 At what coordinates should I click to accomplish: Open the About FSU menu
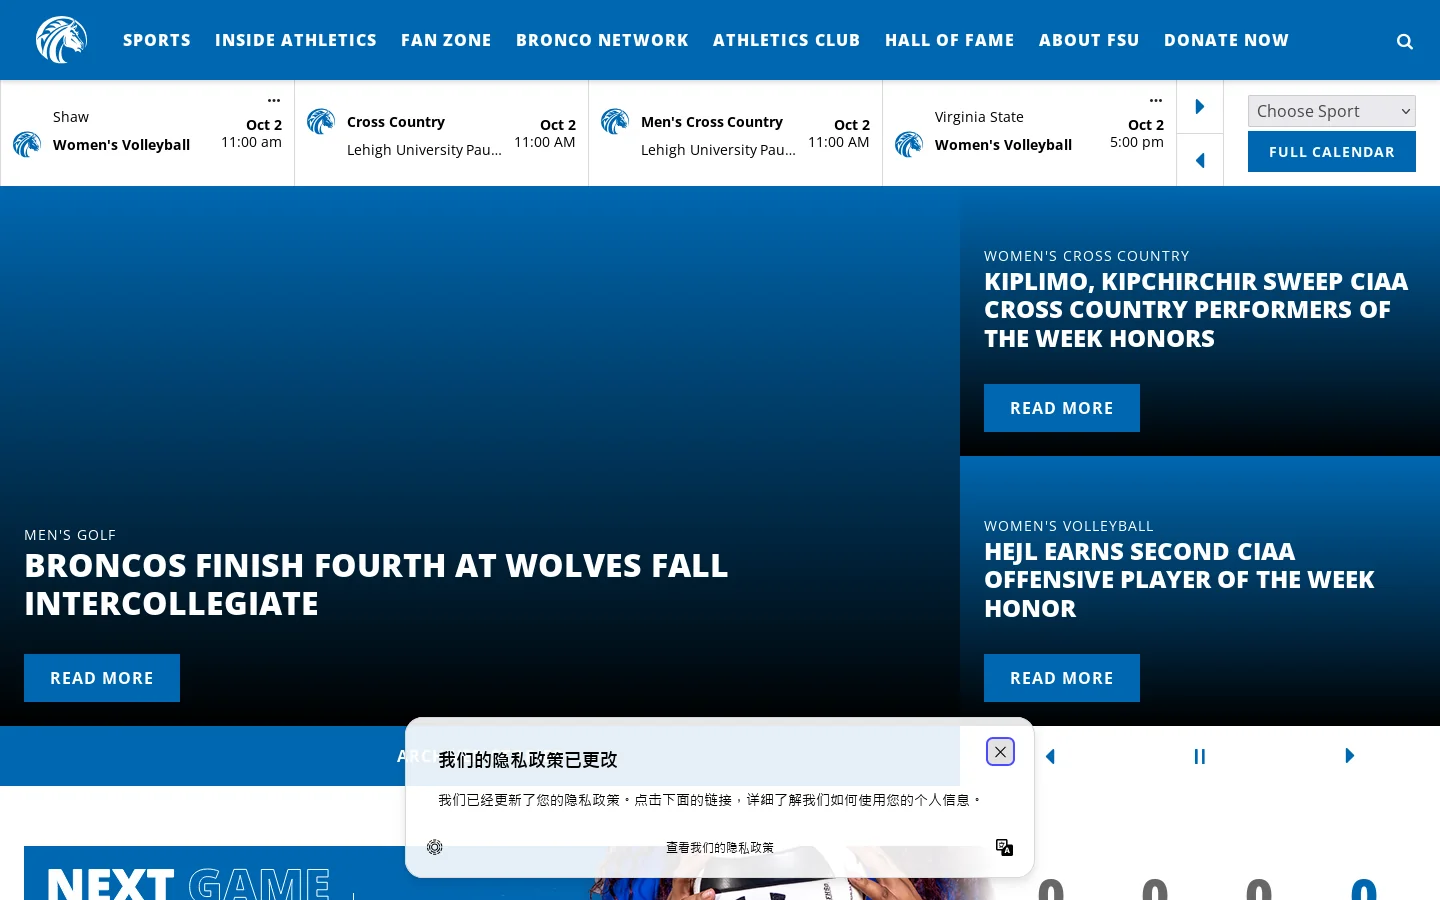pos(1089,40)
